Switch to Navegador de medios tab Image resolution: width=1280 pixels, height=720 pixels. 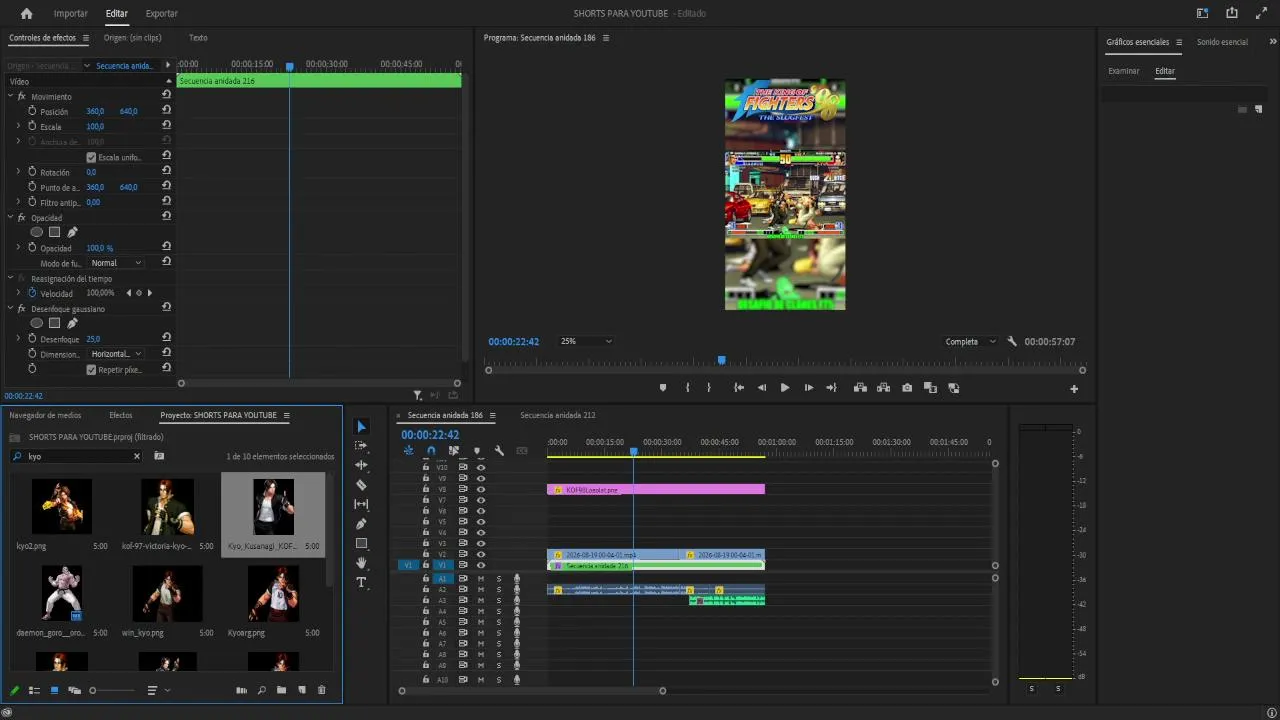tap(45, 415)
